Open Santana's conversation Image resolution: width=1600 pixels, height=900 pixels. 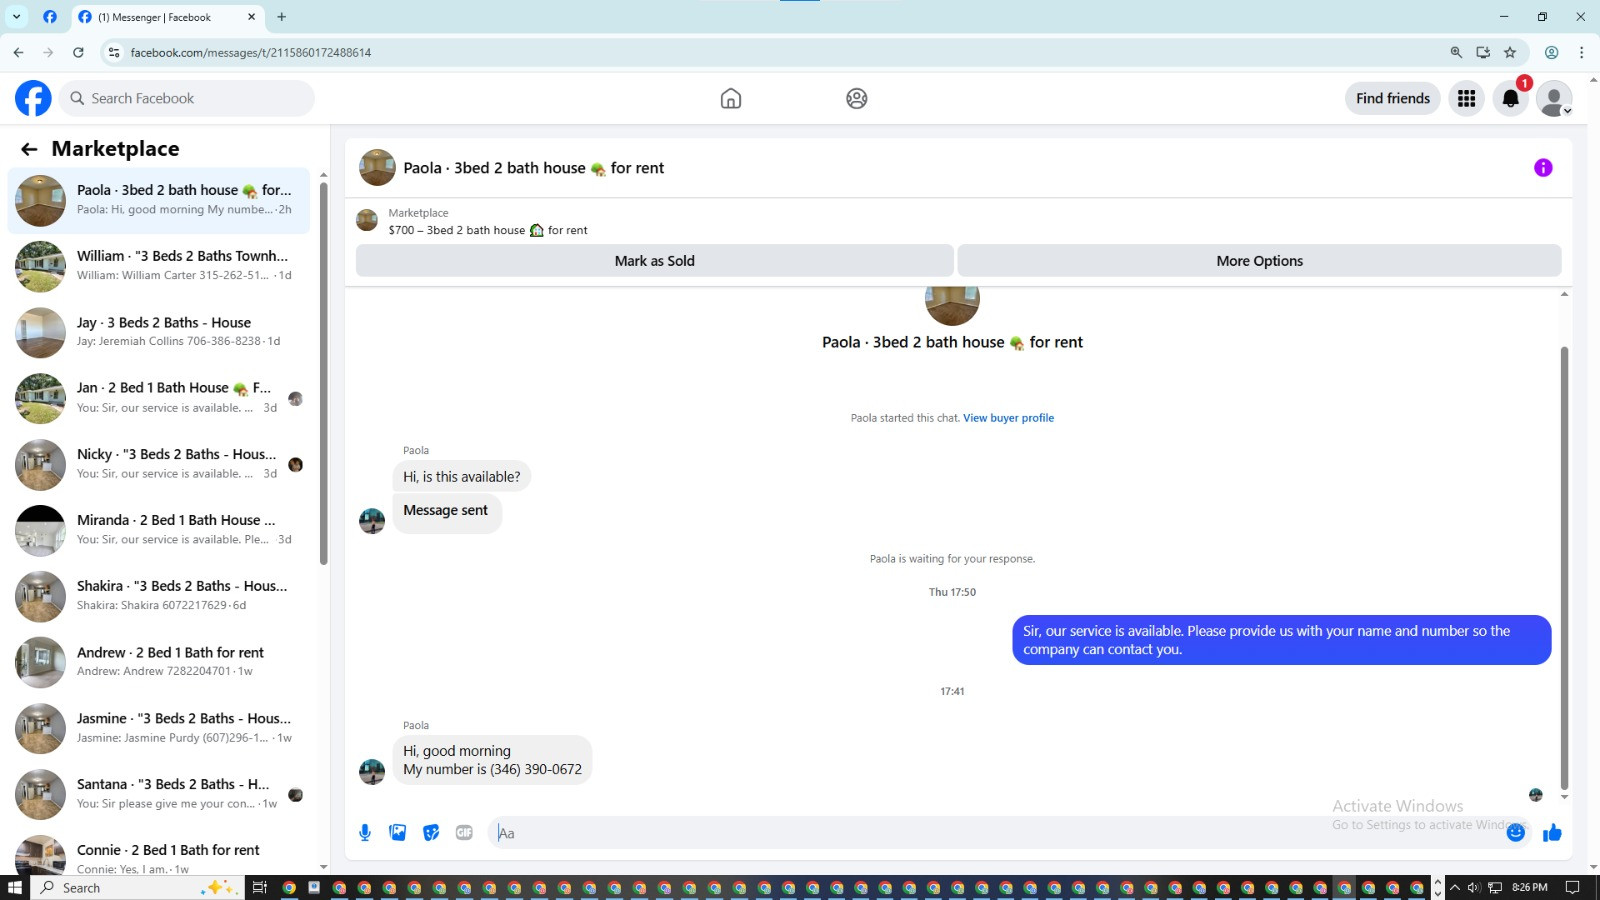[160, 794]
